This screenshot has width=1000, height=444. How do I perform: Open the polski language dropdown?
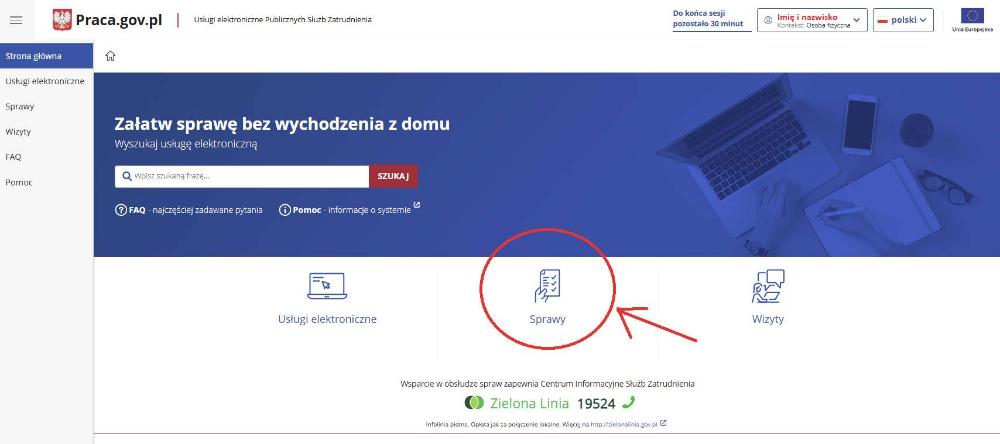click(903, 20)
